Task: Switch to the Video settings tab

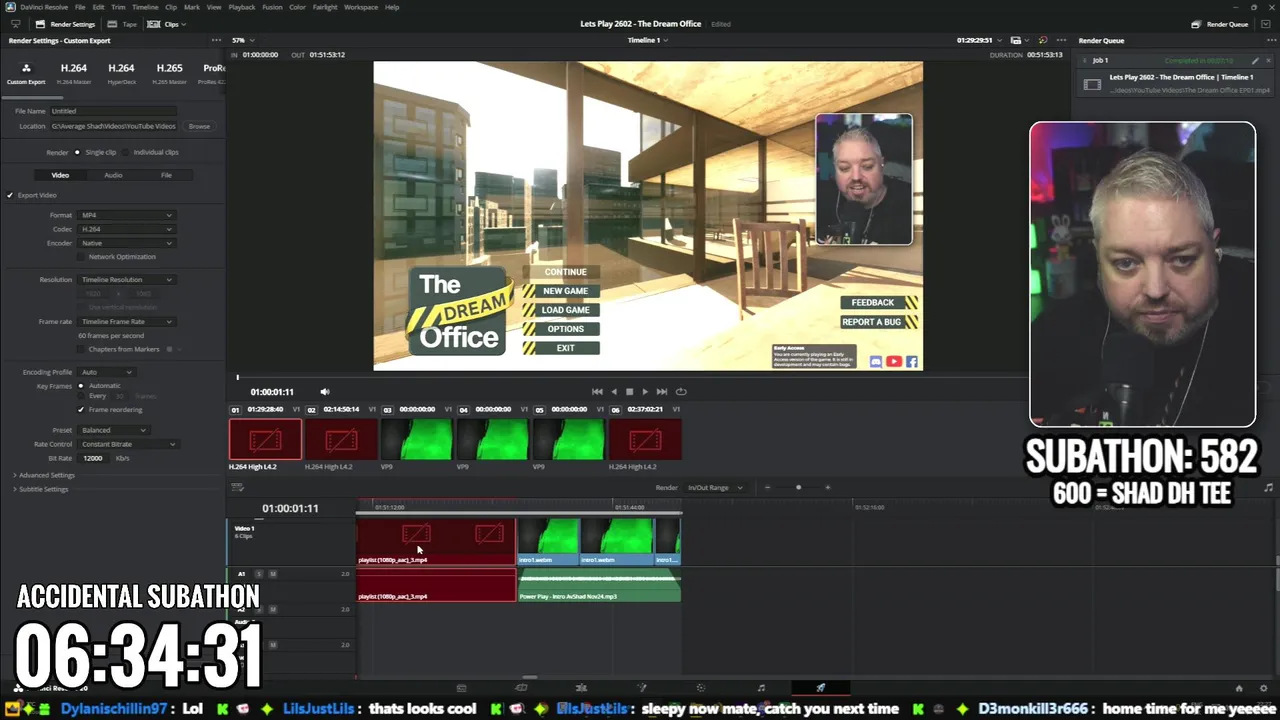Action: [60, 175]
